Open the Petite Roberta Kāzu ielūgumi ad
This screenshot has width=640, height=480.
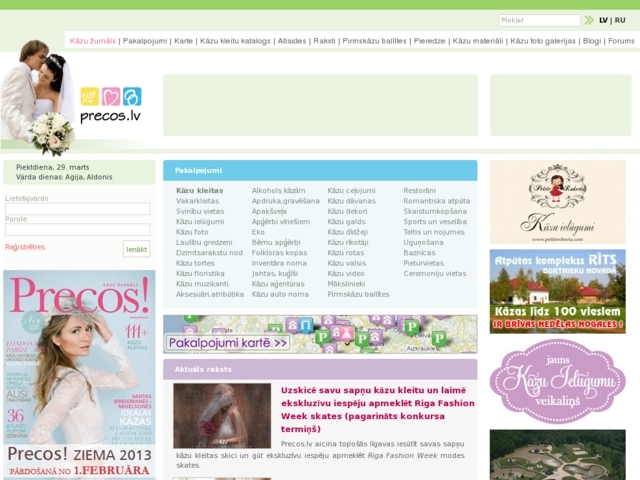coord(558,202)
